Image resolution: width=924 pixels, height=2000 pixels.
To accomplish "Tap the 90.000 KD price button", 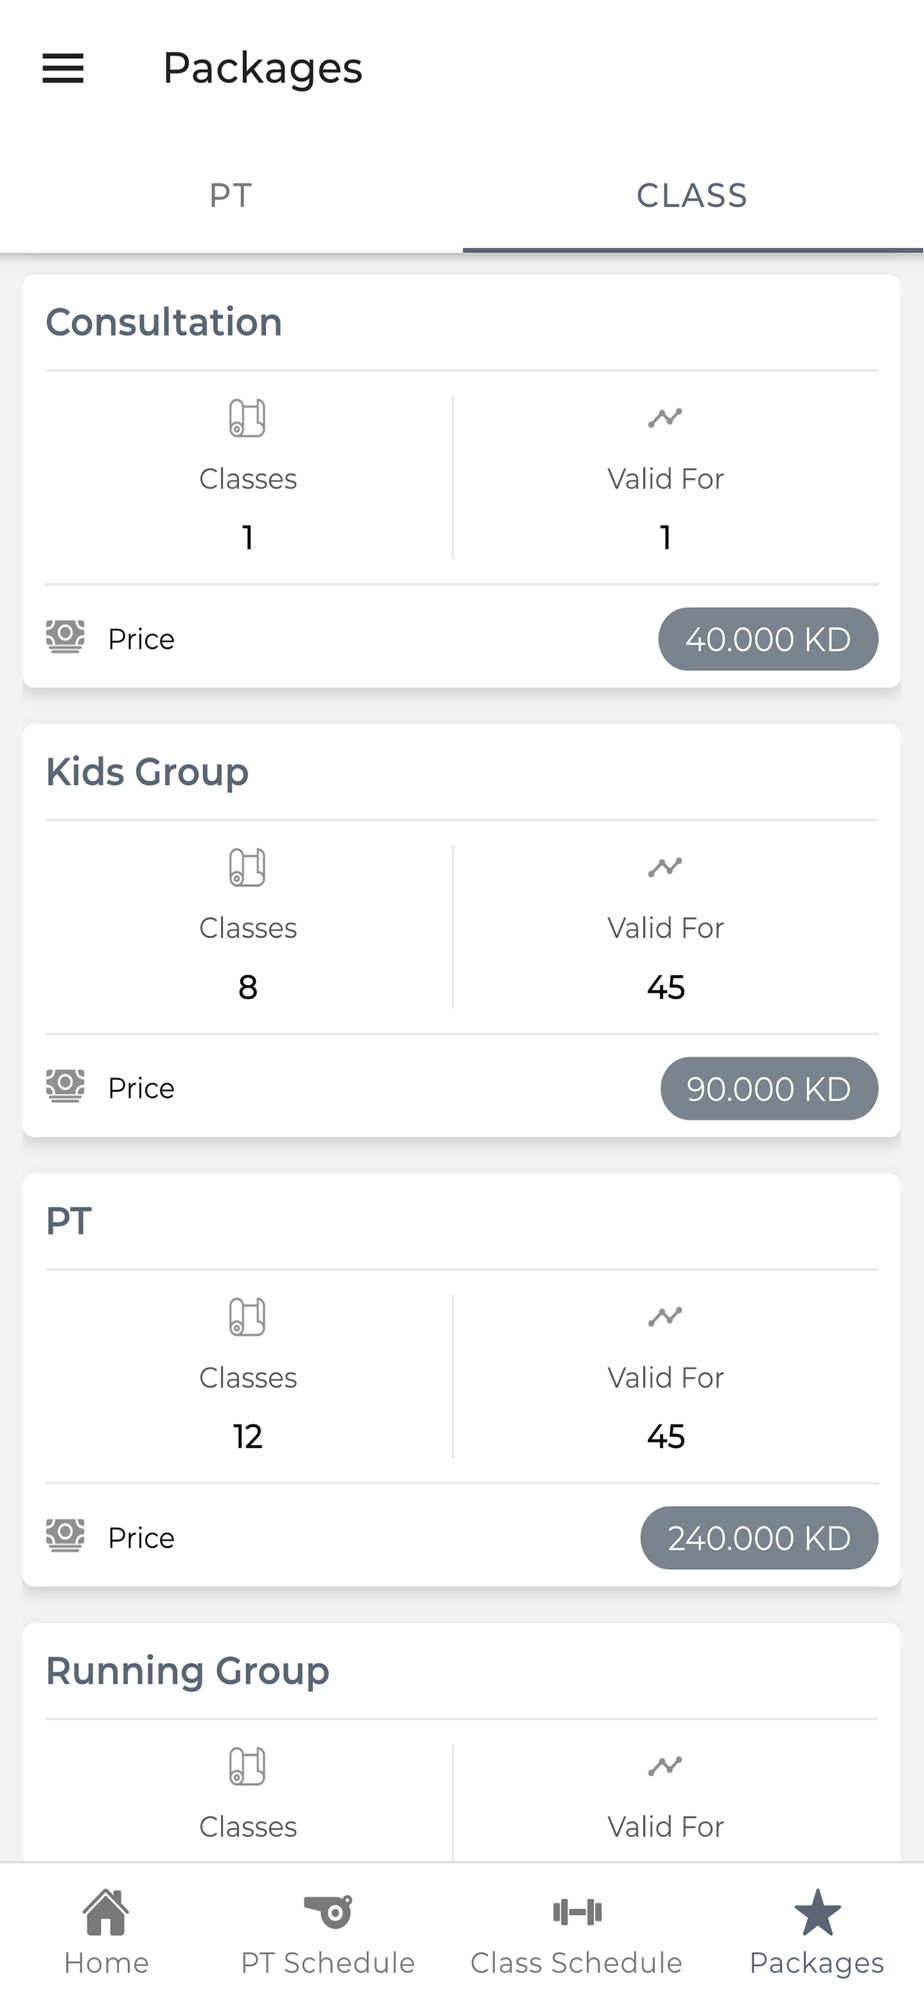I will (769, 1088).
